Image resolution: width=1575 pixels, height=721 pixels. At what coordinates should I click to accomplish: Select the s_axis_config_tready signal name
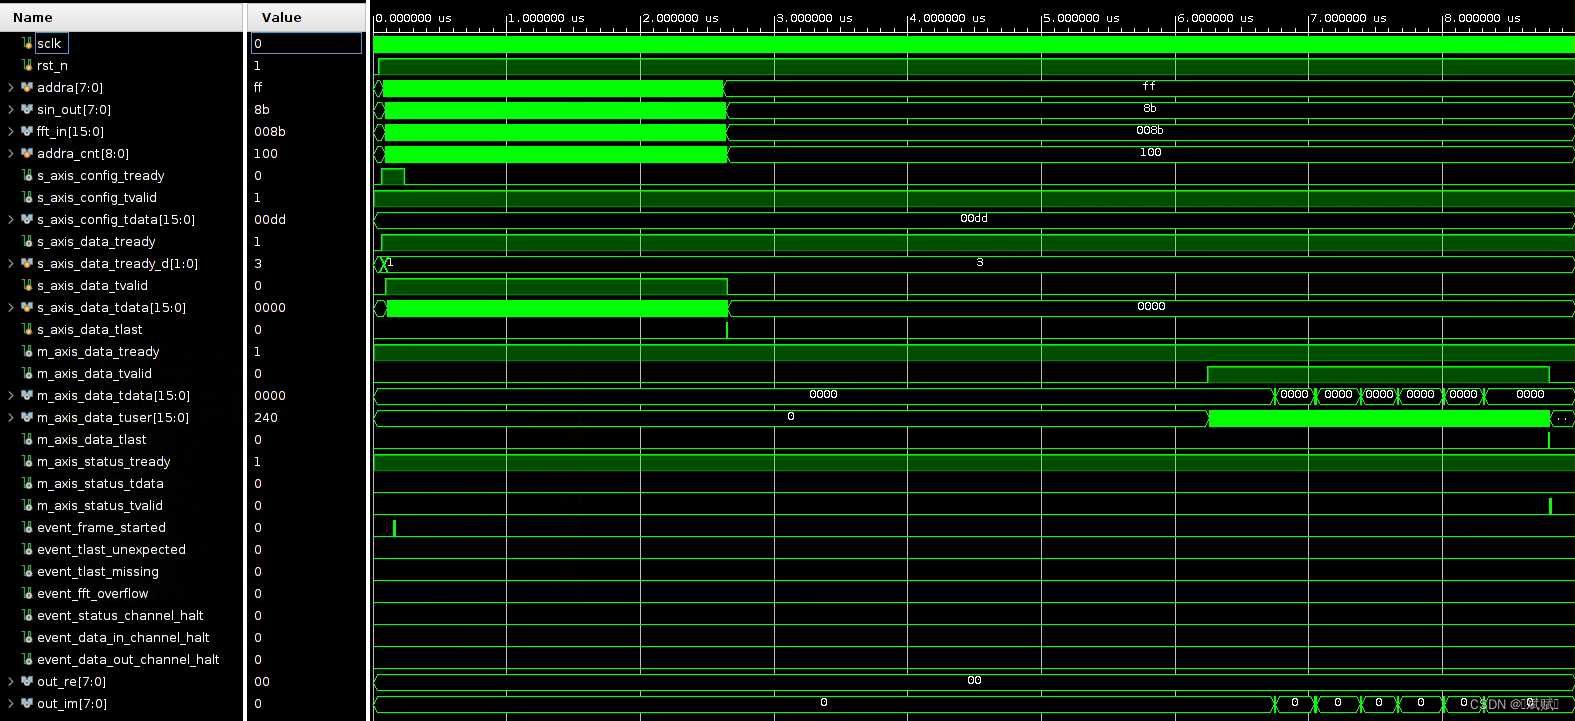(x=101, y=176)
